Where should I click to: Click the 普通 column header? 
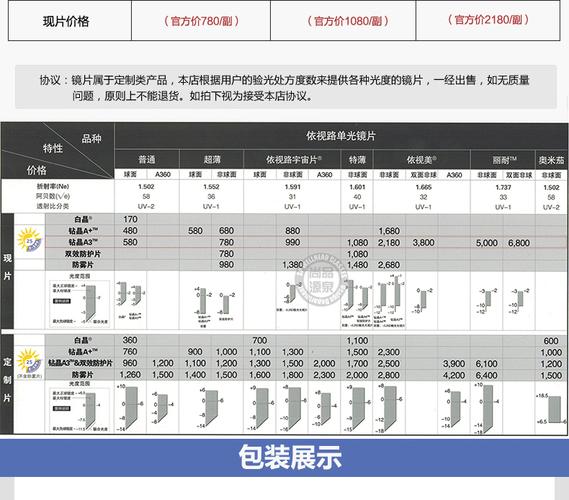(147, 159)
